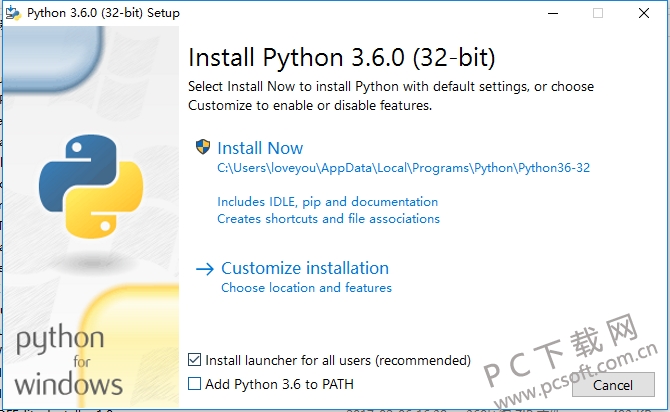Click the shield icon beside Install Now
This screenshot has width=670, height=412.
coord(204,147)
